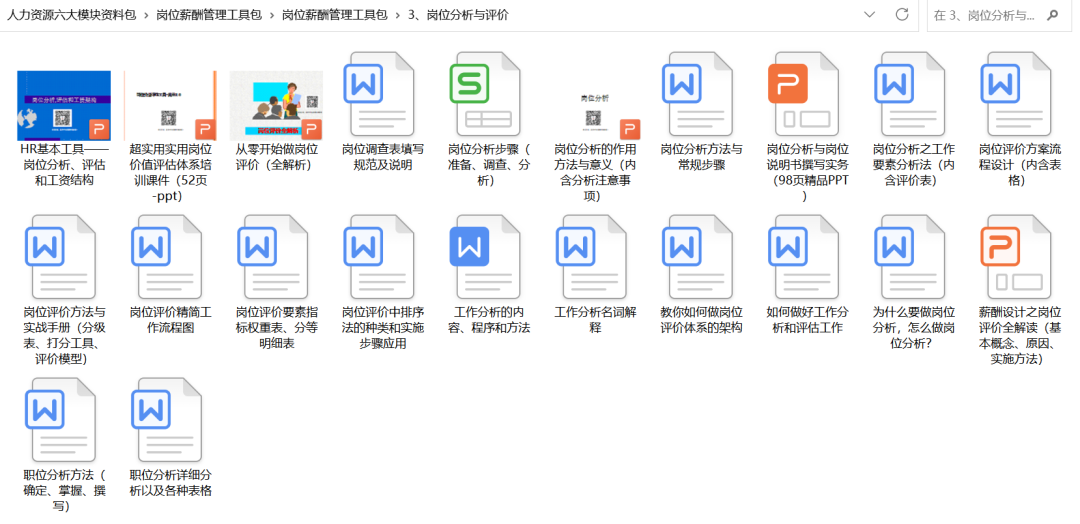Screen dimensions: 1080x524
Task: Click file name HR基本工具——岗位分析、评估和工资结构
Action: tap(64, 165)
